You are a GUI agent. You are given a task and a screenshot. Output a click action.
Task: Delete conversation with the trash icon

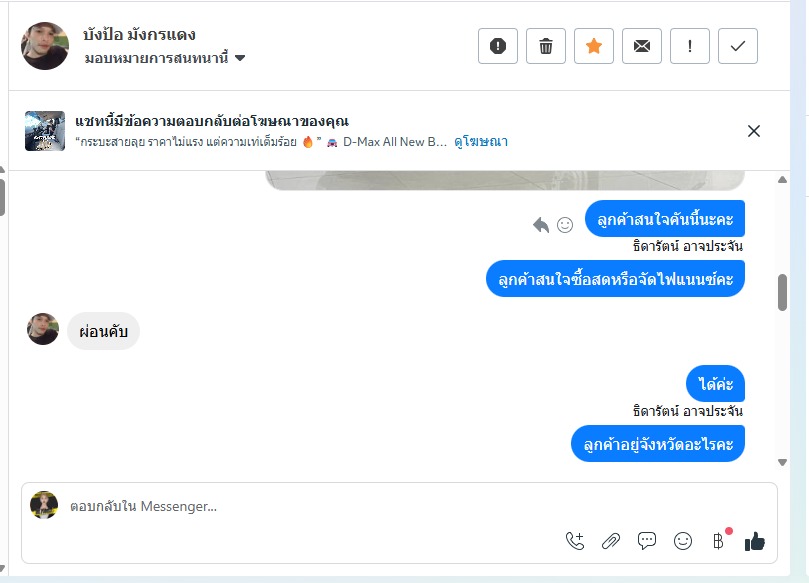[546, 46]
